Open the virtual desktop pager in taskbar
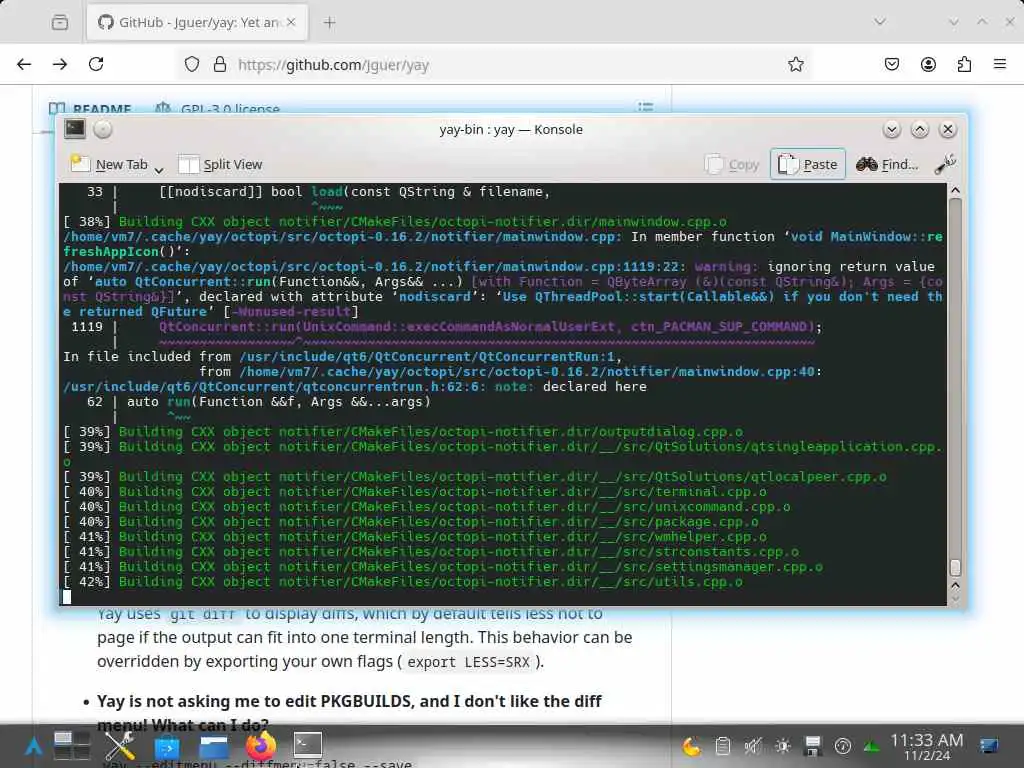Viewport: 1024px width, 768px height. (x=72, y=746)
